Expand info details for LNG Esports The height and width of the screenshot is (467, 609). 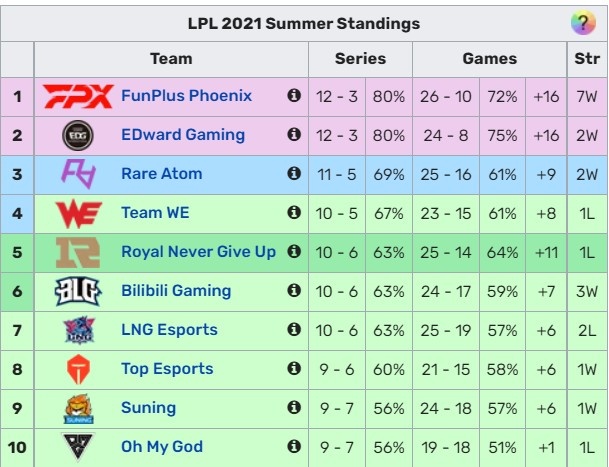(294, 330)
